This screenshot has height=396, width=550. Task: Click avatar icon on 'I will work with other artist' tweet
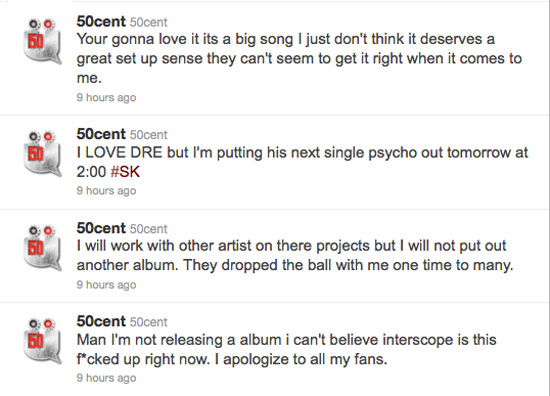42,248
